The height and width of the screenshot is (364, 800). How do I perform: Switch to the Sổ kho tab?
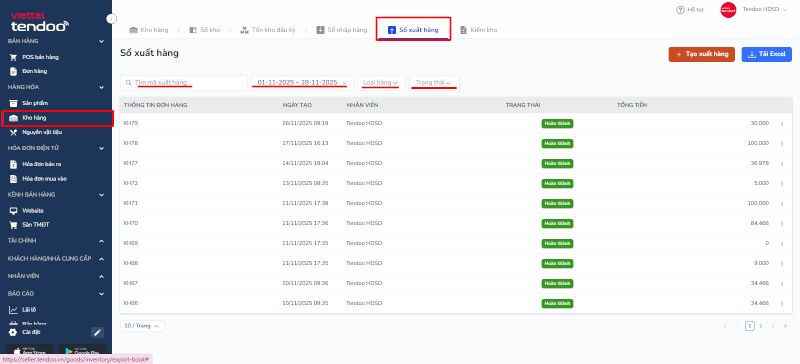(205, 30)
